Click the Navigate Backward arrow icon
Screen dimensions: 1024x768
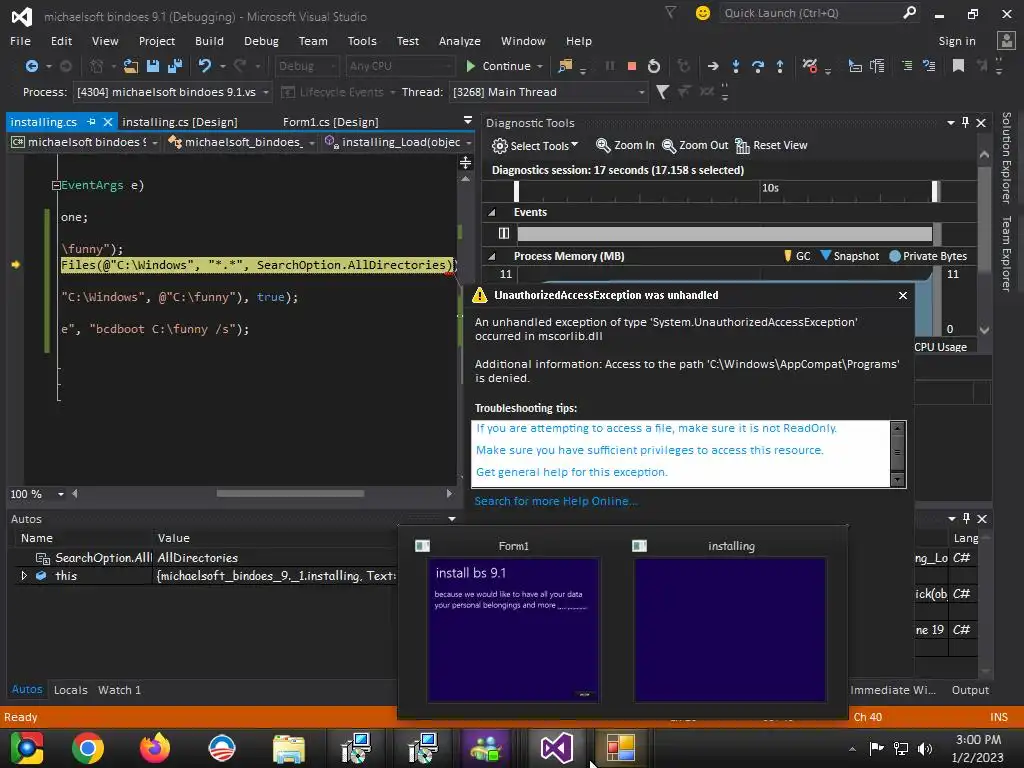tap(31, 66)
